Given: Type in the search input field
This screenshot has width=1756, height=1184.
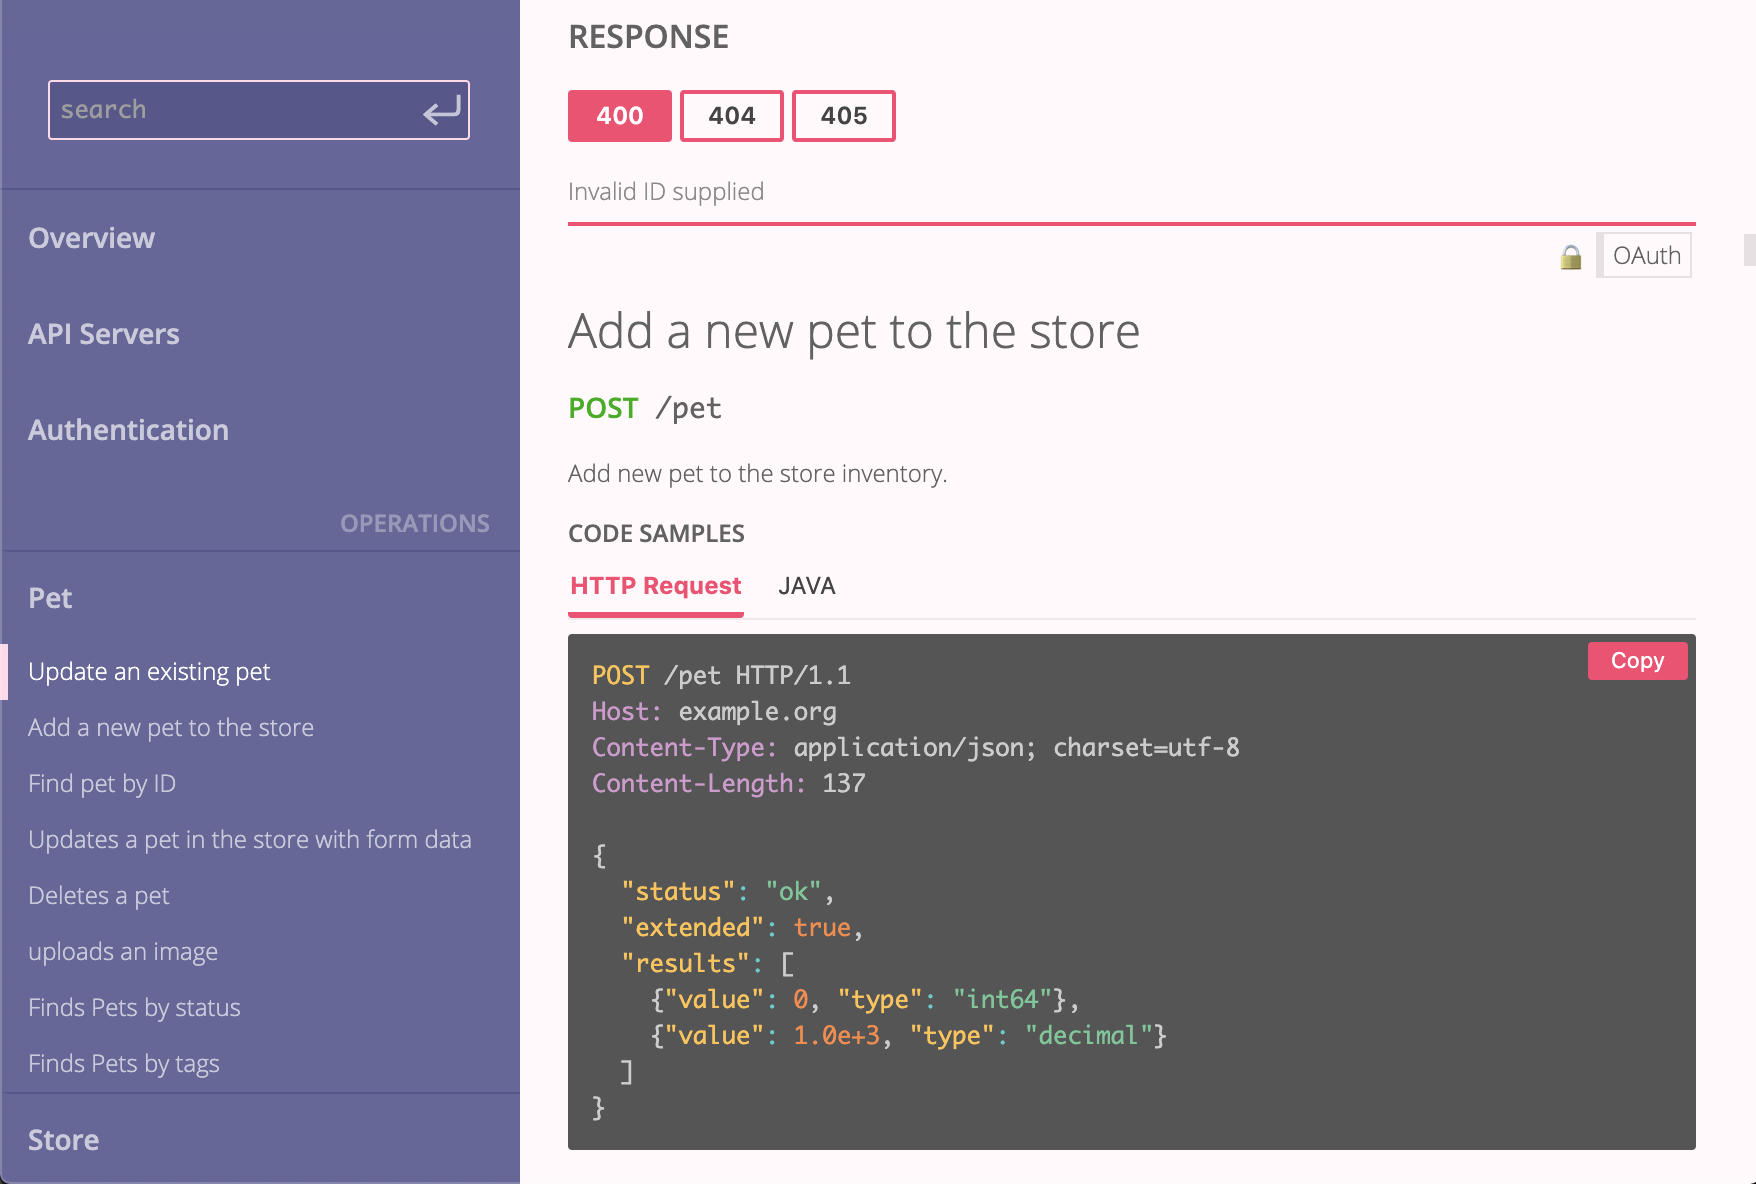Looking at the screenshot, I should [235, 110].
